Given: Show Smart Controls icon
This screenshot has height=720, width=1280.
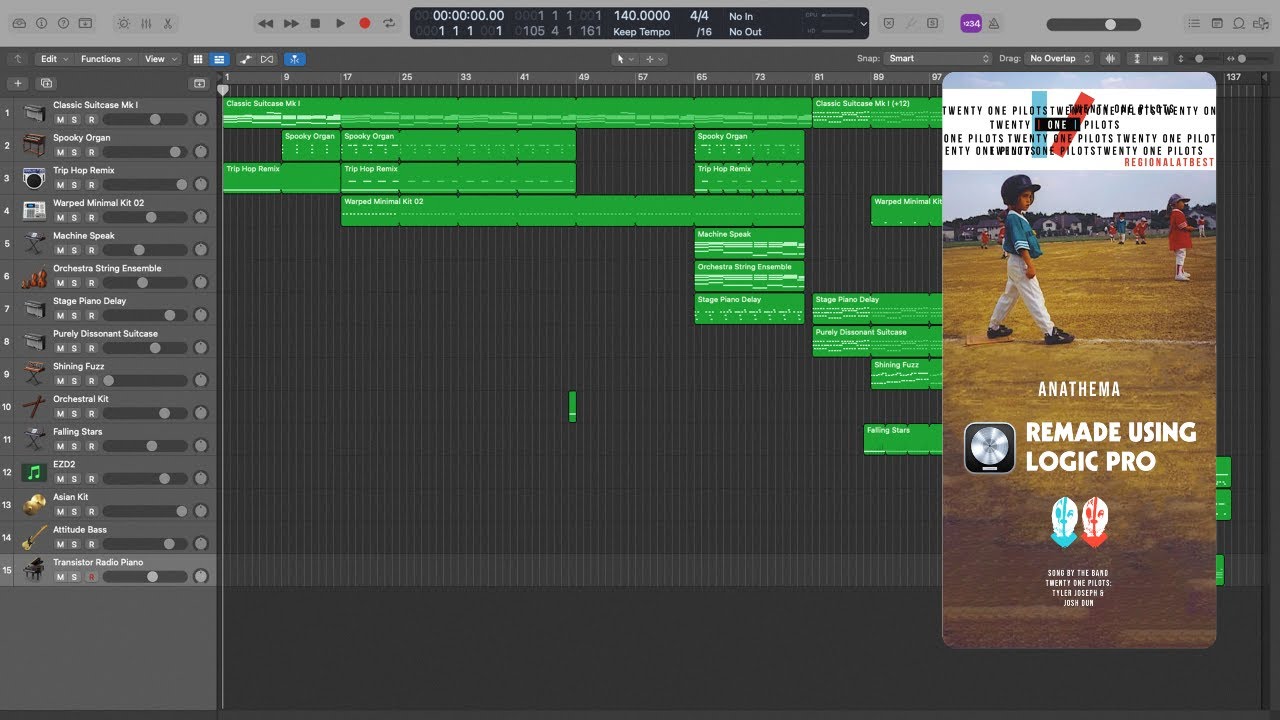Looking at the screenshot, I should [x=123, y=23].
